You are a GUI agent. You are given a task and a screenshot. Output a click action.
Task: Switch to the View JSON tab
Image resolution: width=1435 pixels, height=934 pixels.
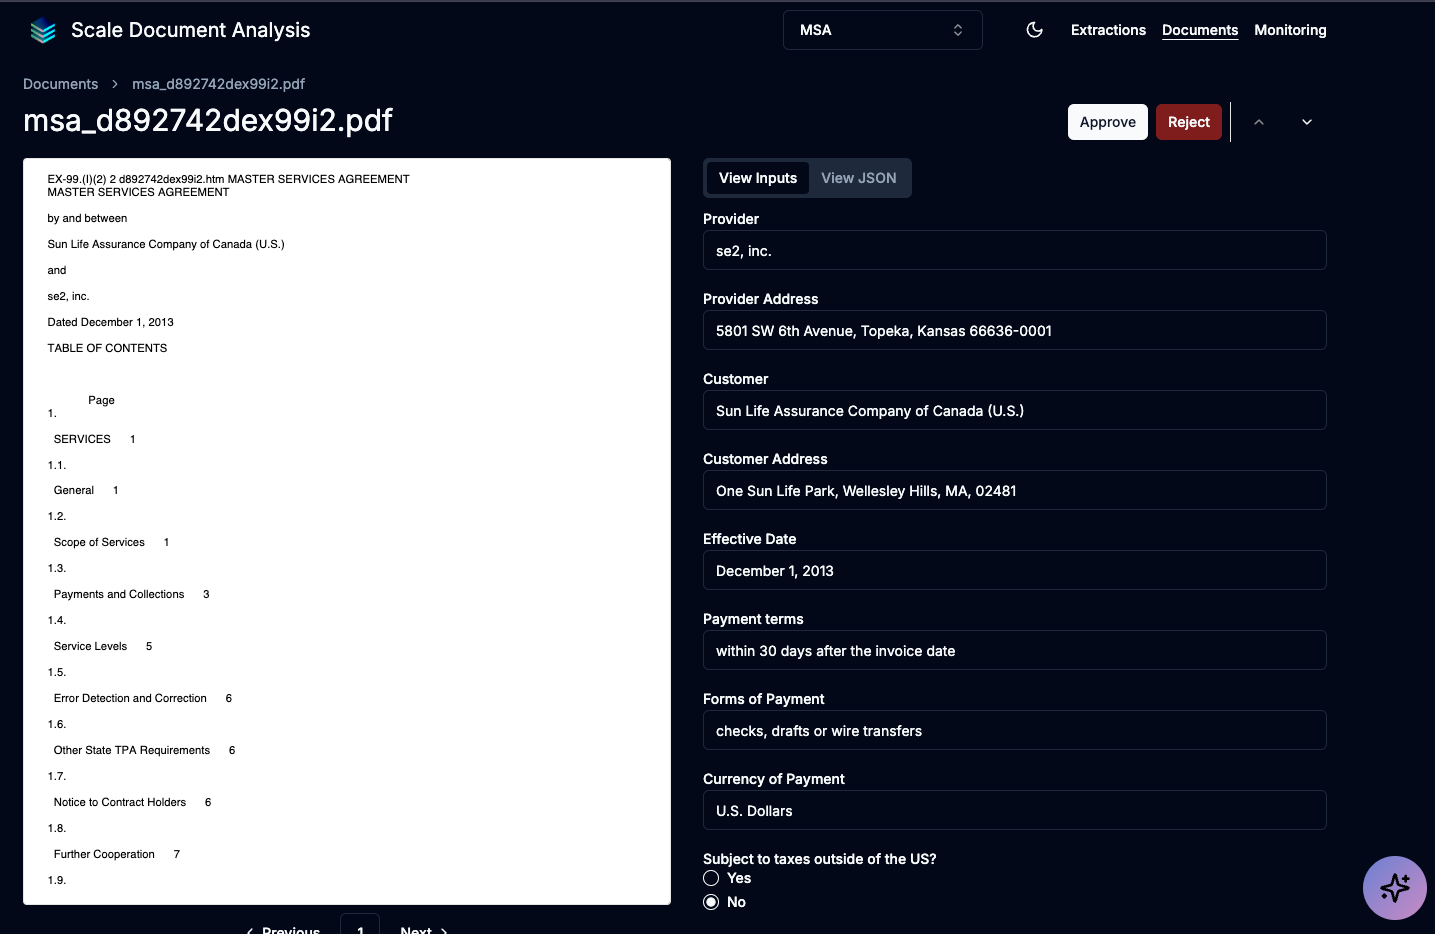(x=858, y=177)
